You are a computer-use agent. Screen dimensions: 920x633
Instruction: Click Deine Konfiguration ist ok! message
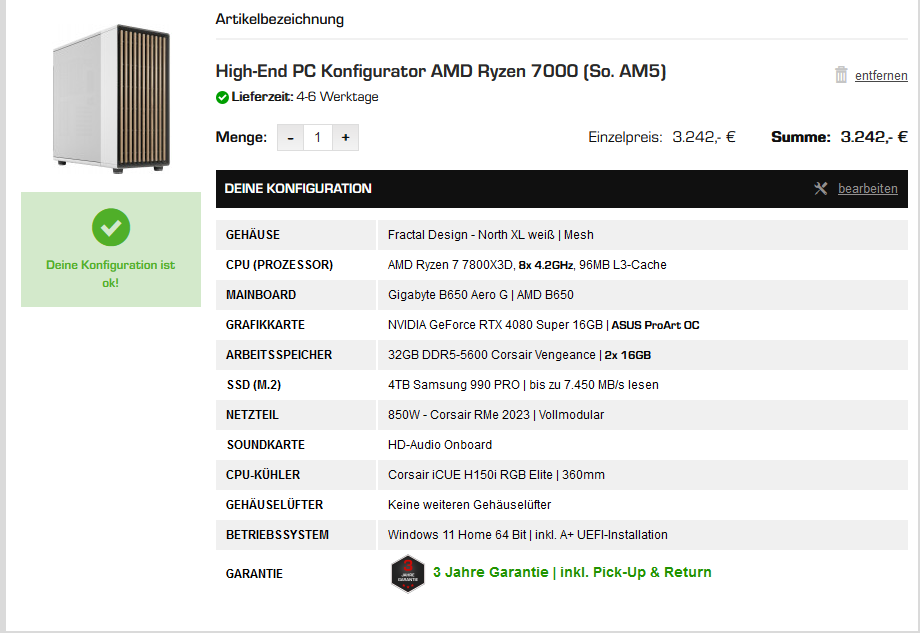click(110, 273)
